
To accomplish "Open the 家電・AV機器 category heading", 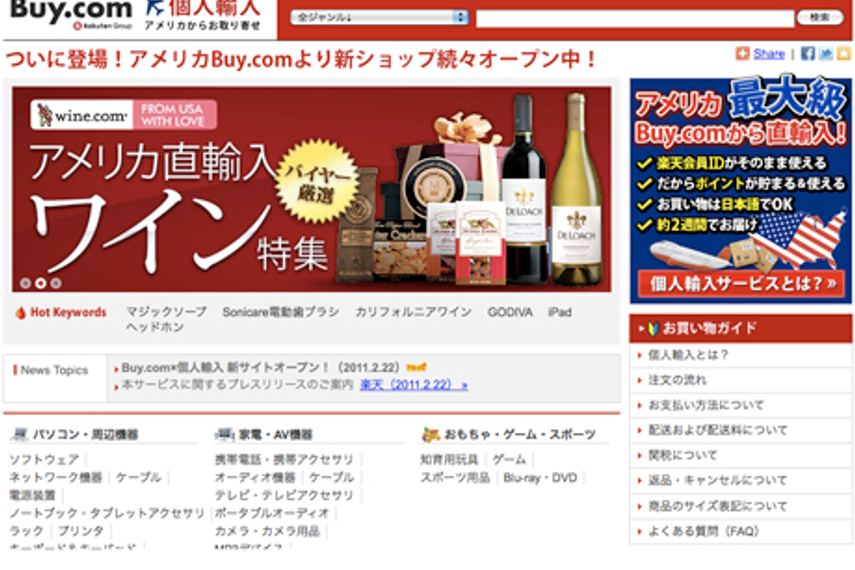I will coord(275,434).
